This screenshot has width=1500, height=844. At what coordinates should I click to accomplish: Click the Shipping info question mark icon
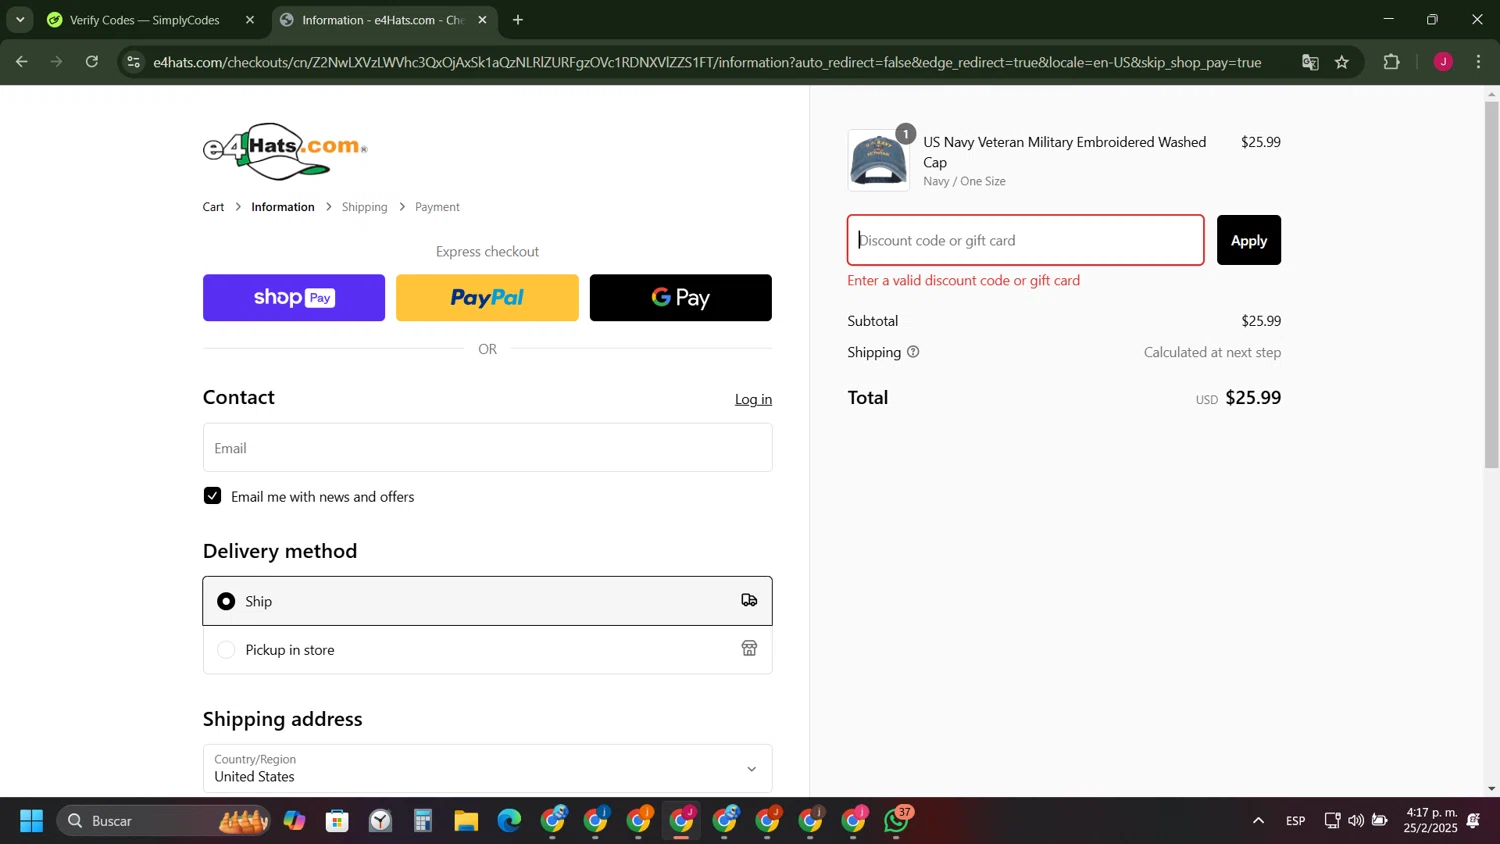913,352
